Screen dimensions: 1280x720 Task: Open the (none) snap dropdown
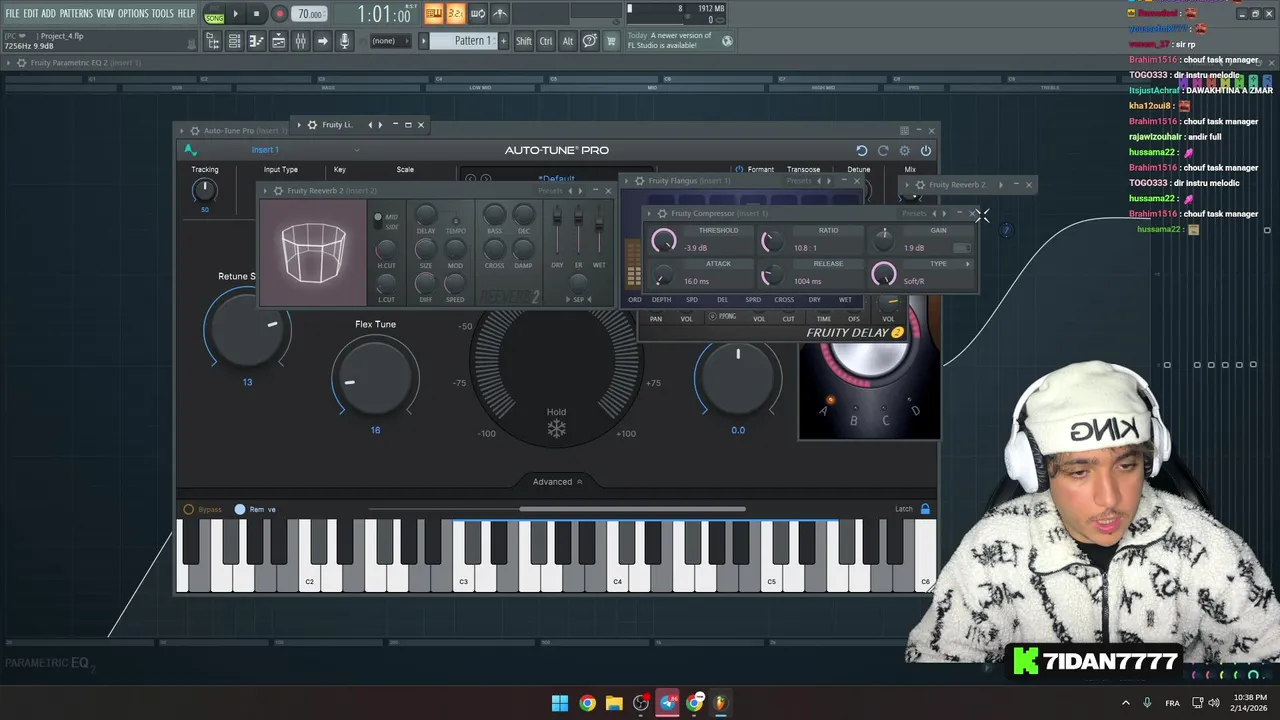click(x=390, y=41)
